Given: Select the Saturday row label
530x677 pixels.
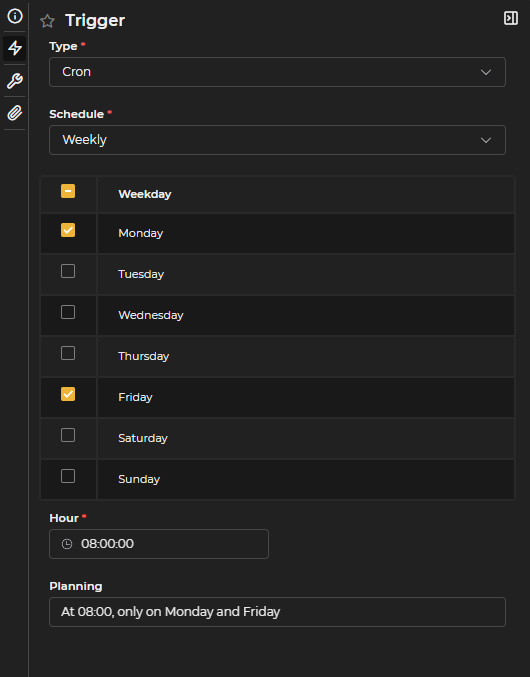Looking at the screenshot, I should click(x=143, y=438).
